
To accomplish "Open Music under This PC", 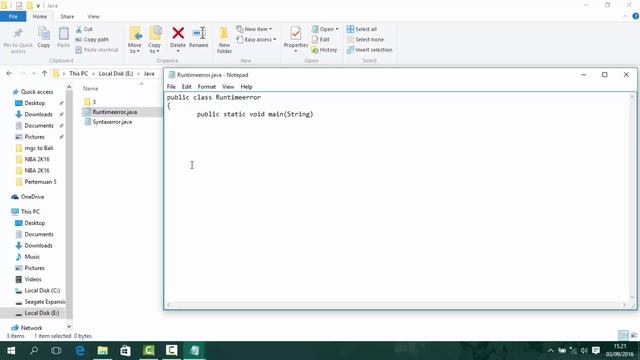I will coord(32,257).
